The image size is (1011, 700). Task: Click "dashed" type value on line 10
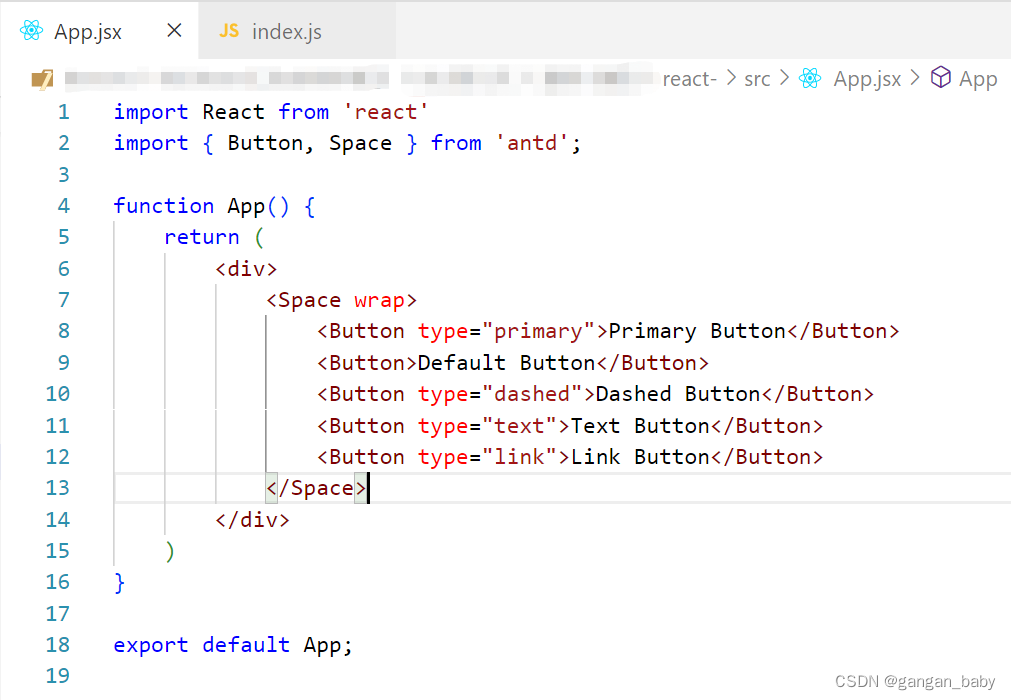[x=532, y=394]
